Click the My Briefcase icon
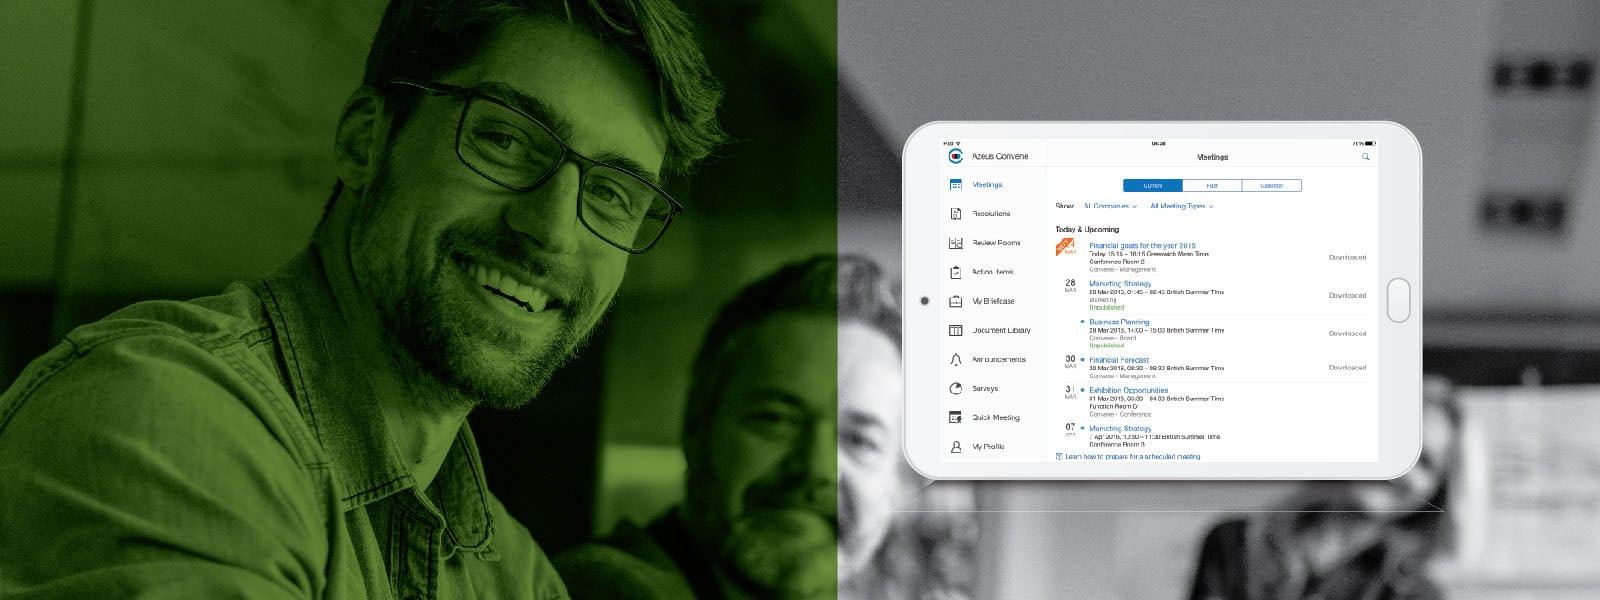The height and width of the screenshot is (600, 1600). tap(955, 301)
